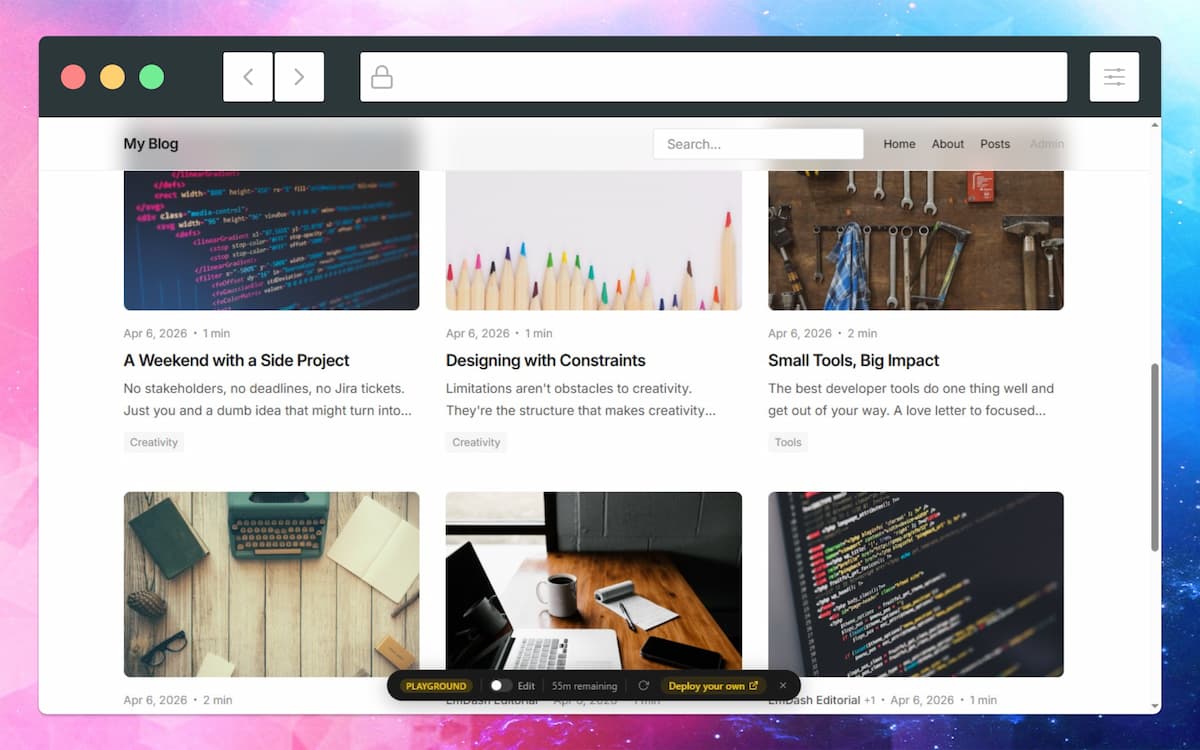Open the browser settings sliders icon

coord(1114,76)
